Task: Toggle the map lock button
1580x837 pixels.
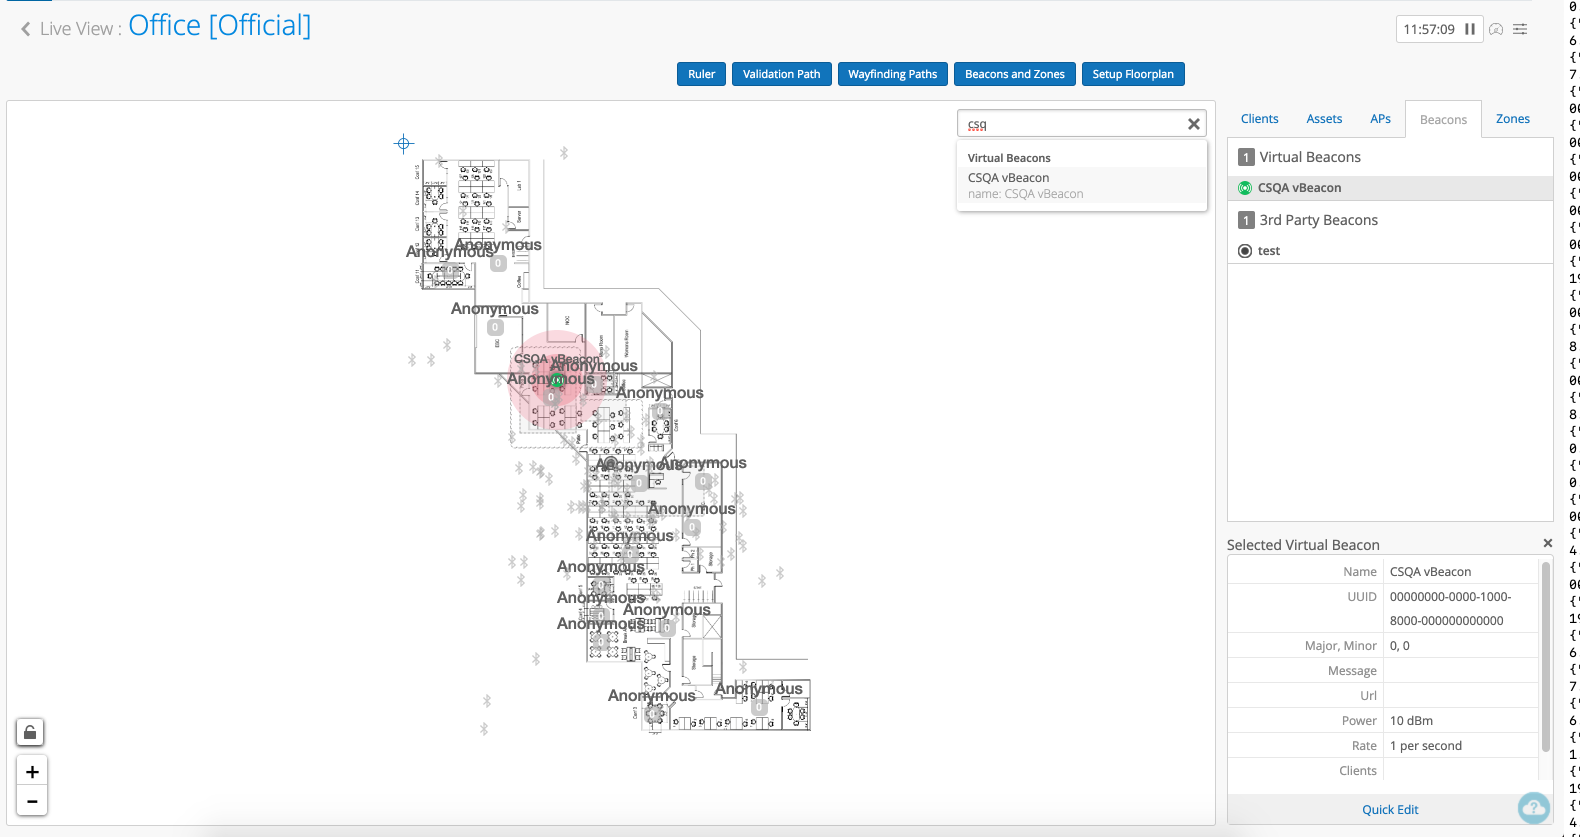Action: point(30,733)
